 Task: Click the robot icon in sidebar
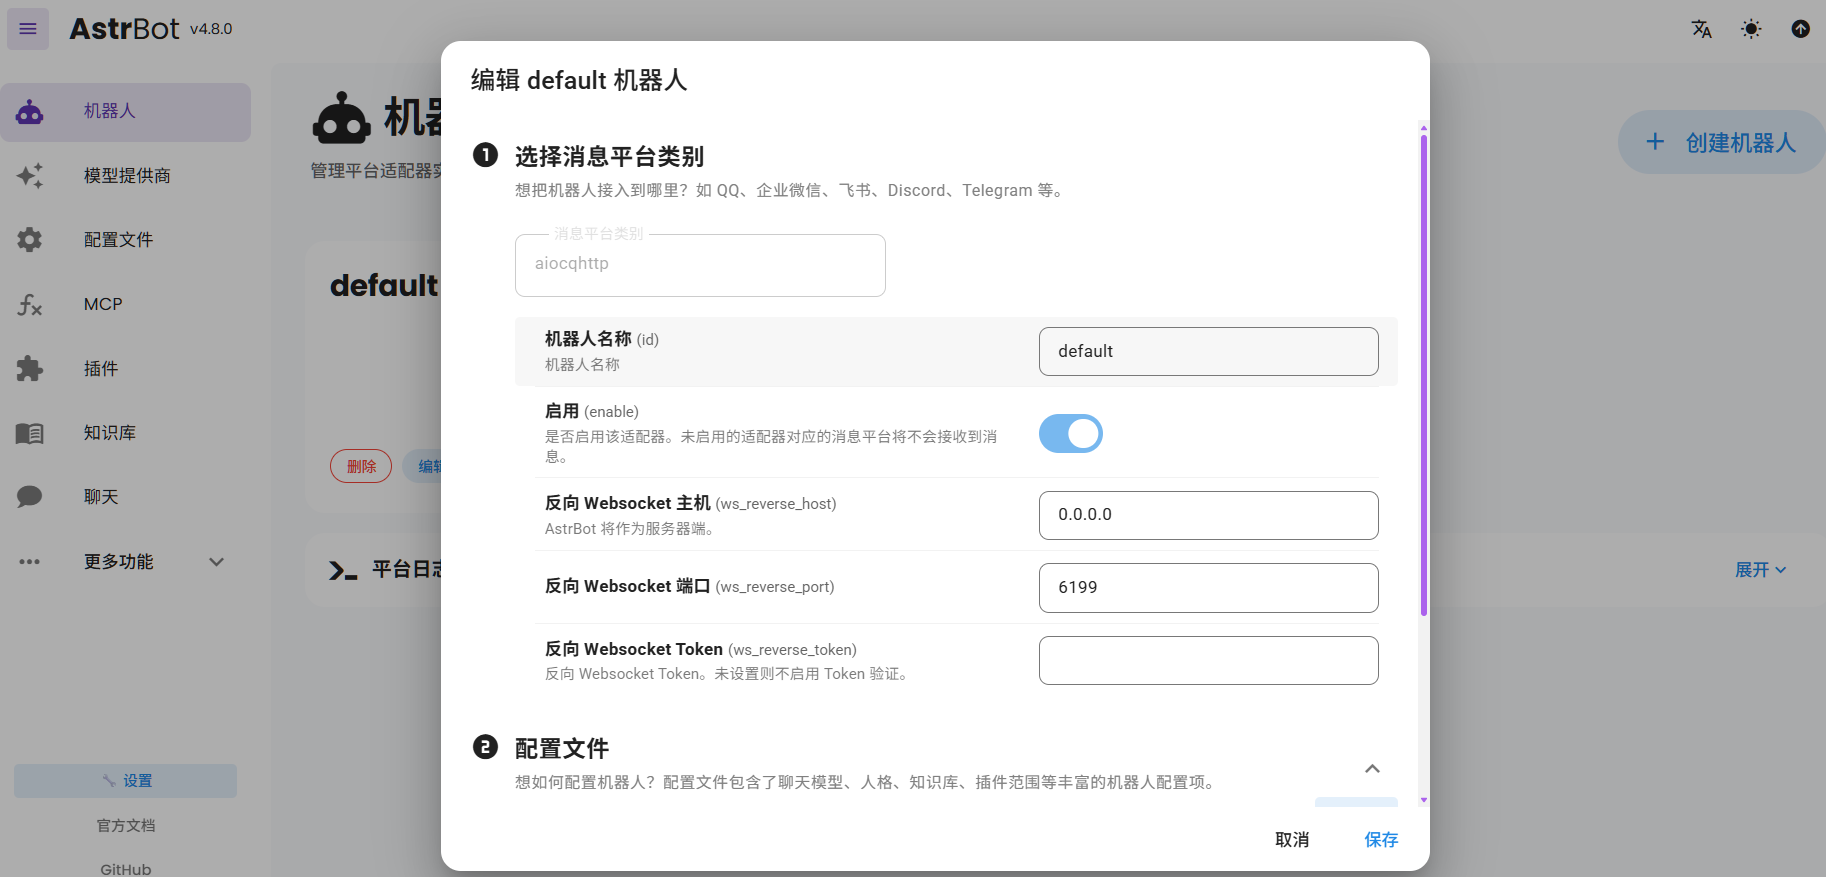point(30,112)
